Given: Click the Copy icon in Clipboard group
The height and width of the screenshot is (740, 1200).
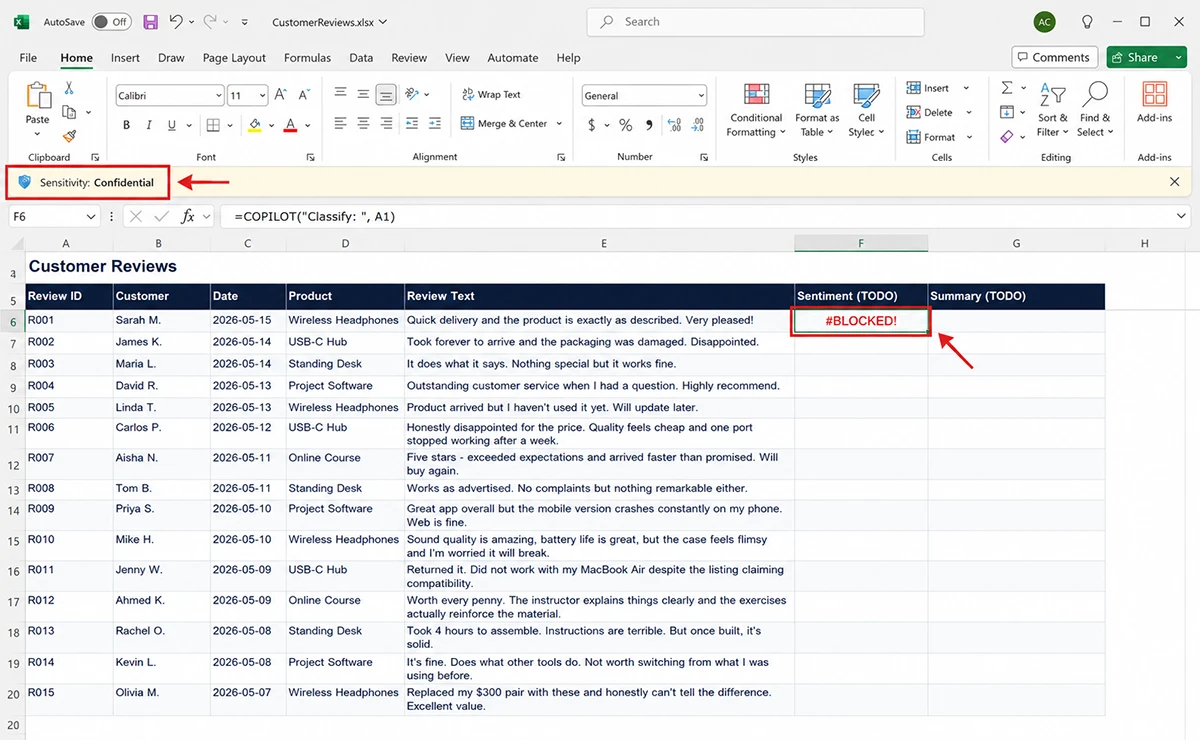Looking at the screenshot, I should 69,112.
